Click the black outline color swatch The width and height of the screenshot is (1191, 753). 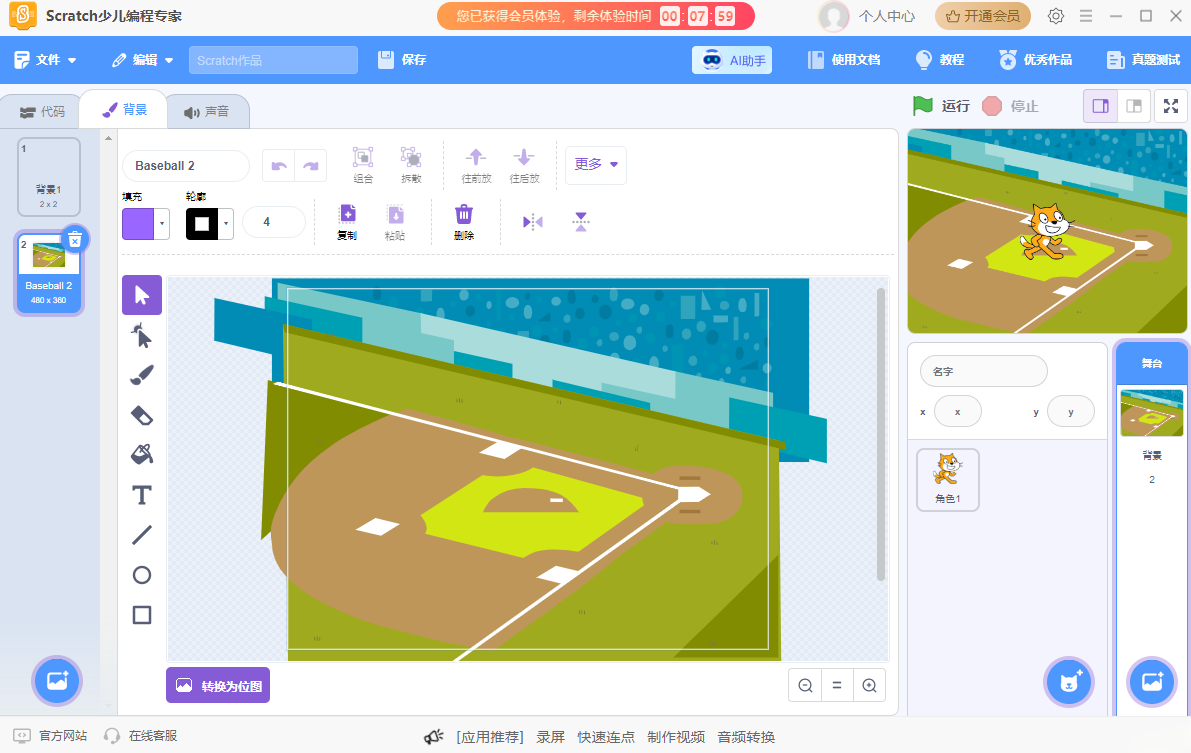[202, 224]
